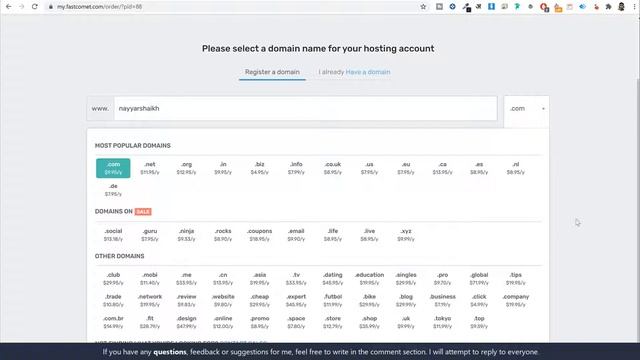The width and height of the screenshot is (640, 360).
Task: Select the .store domain
Action: pyautogui.click(x=333, y=322)
